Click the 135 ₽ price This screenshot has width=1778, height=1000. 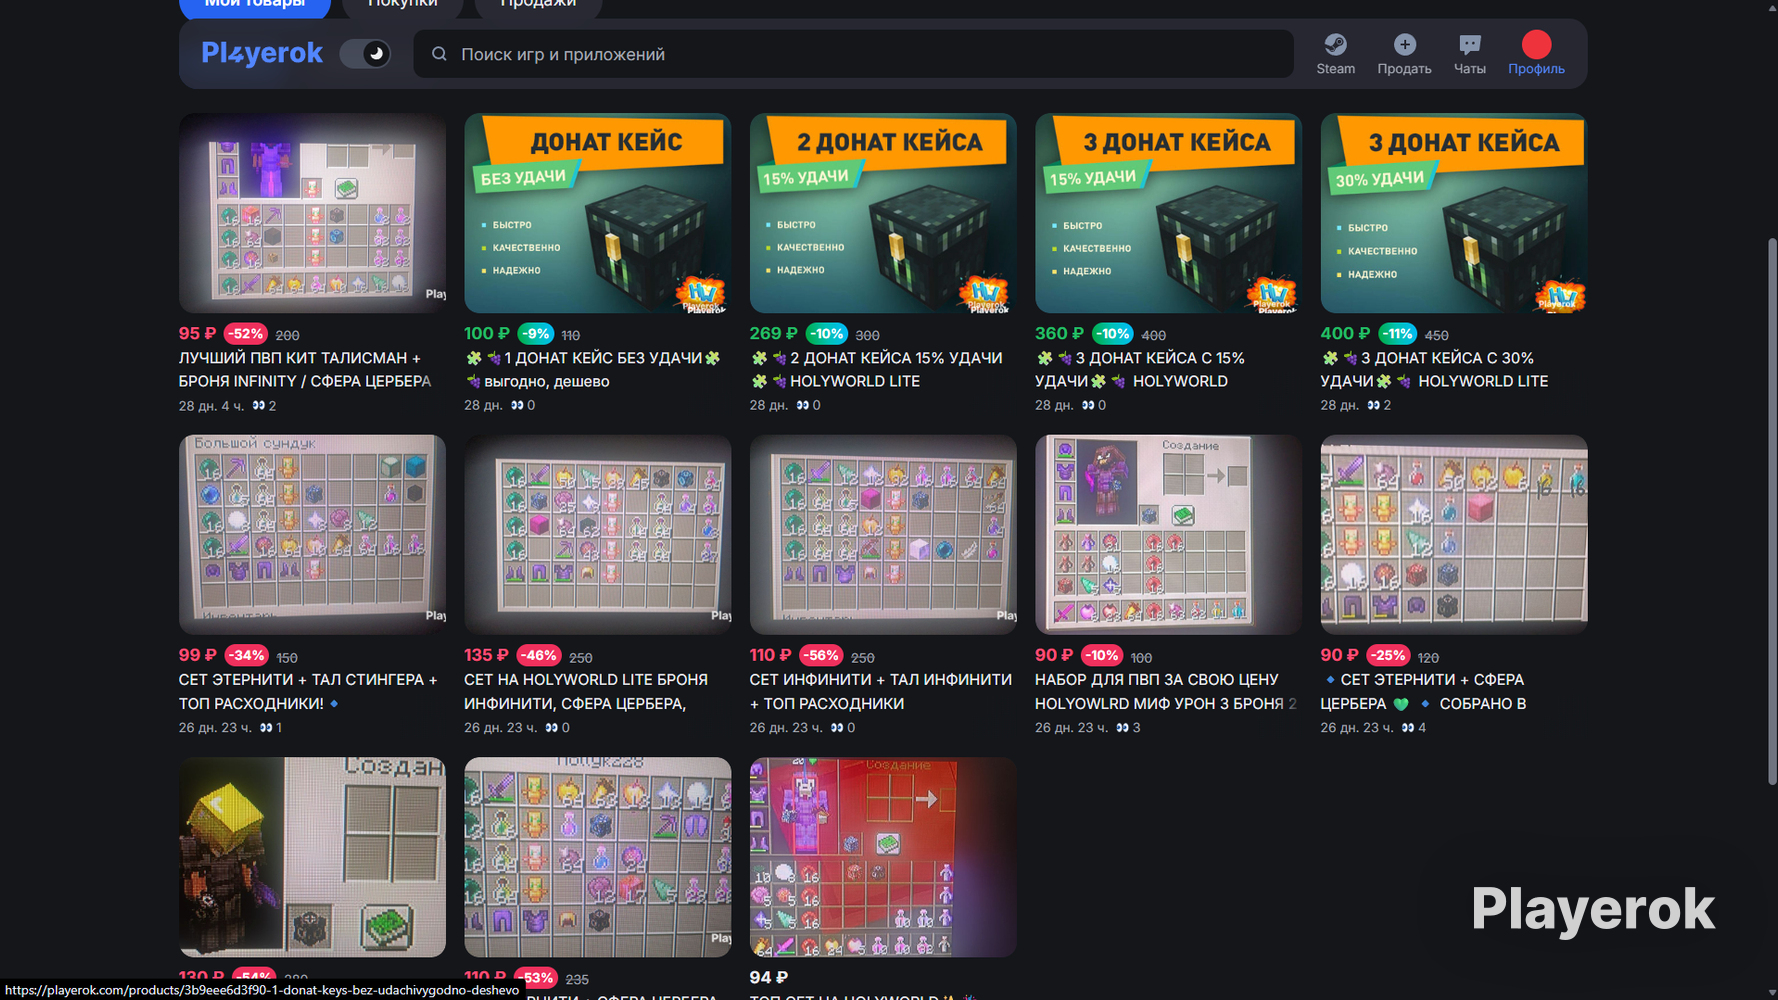coord(486,656)
